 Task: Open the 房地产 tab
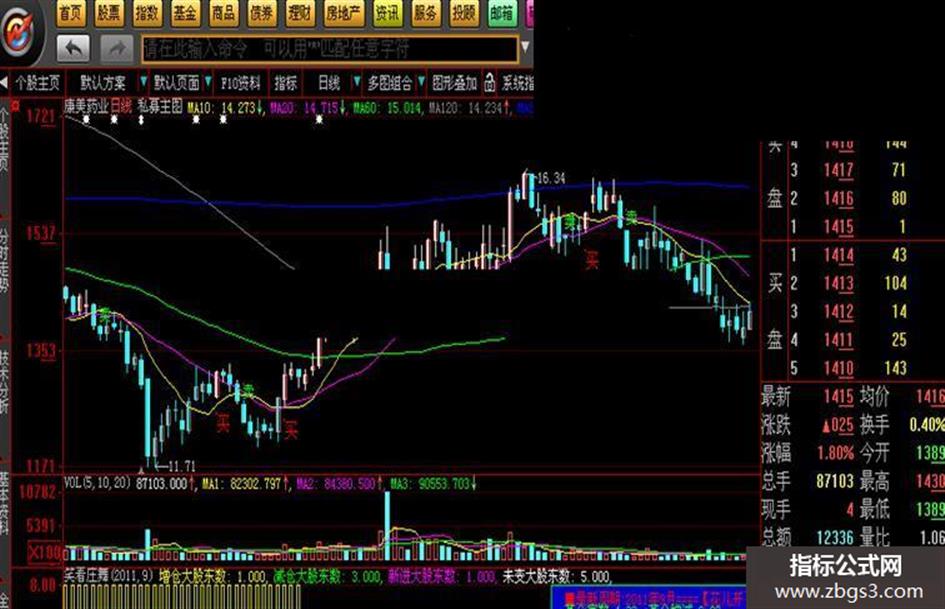(x=342, y=13)
